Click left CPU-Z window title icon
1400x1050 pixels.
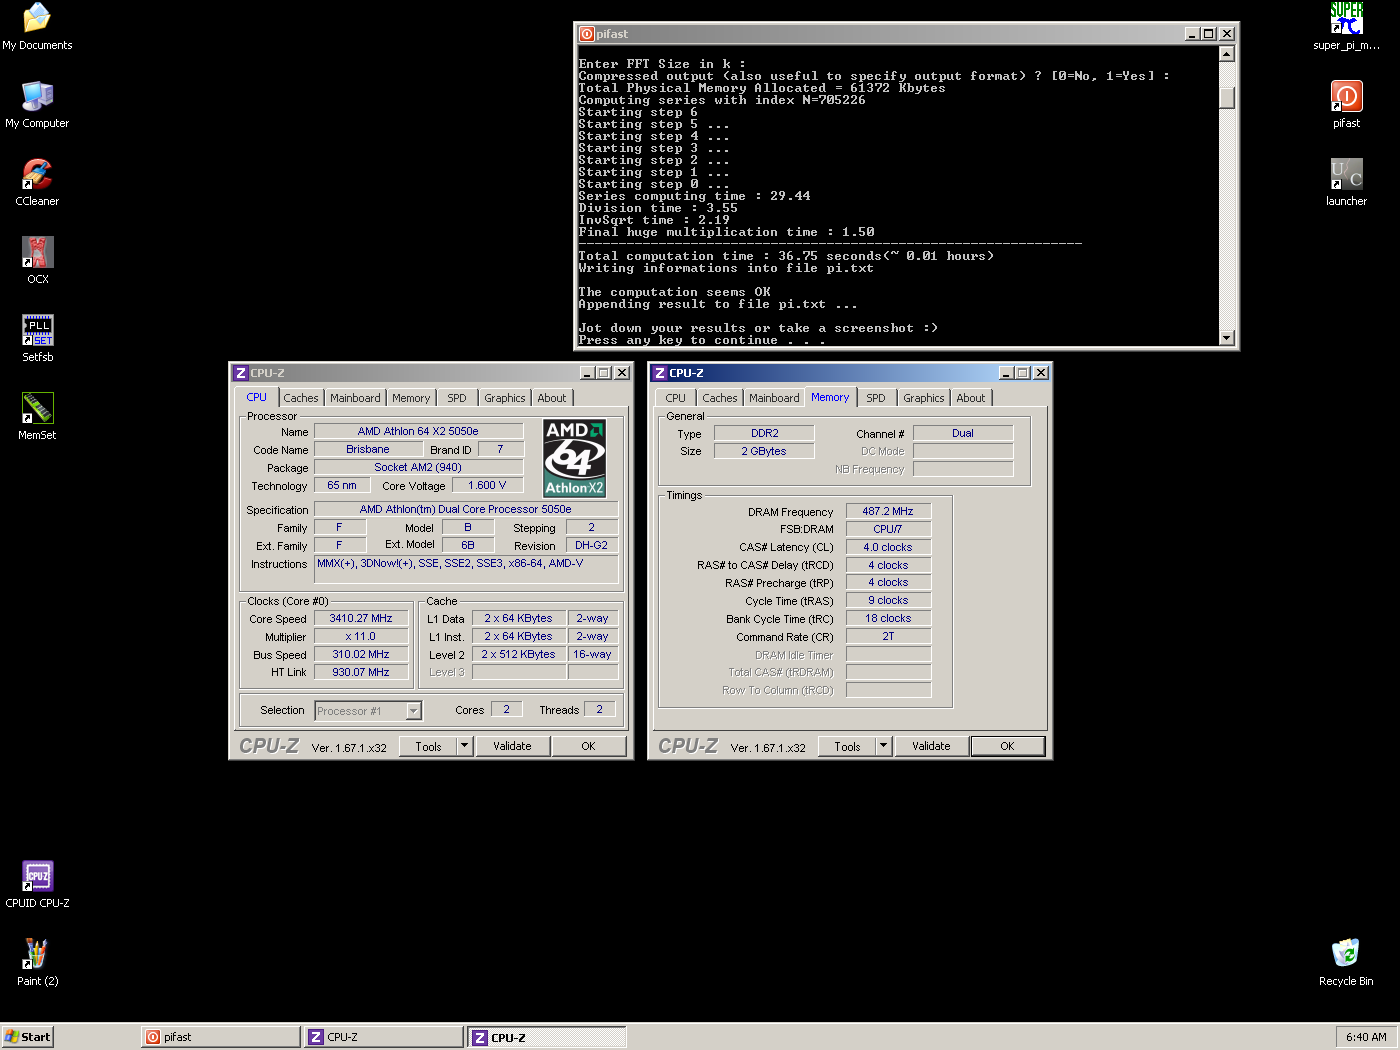coord(240,373)
